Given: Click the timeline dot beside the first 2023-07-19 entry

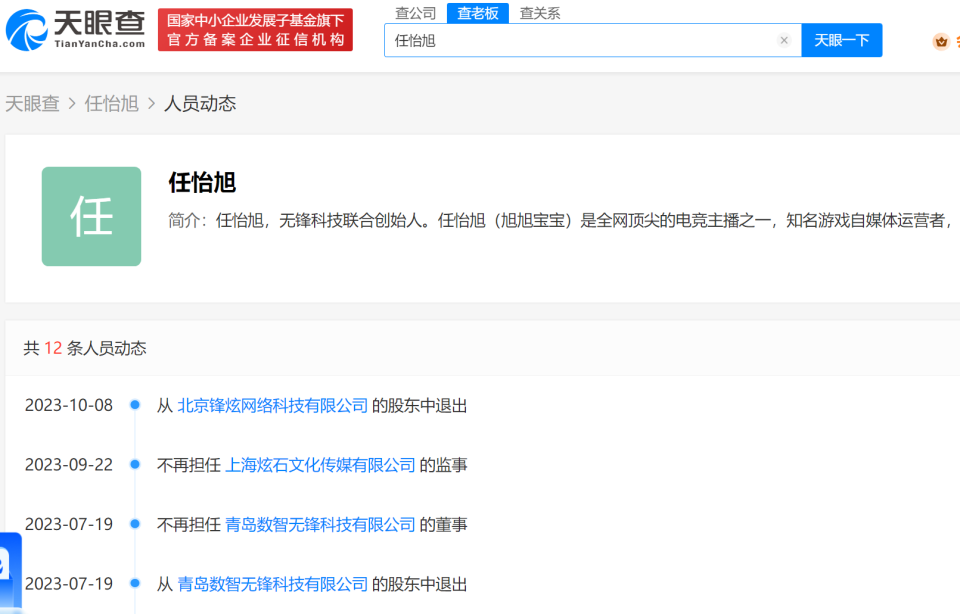Looking at the screenshot, I should point(135,523).
